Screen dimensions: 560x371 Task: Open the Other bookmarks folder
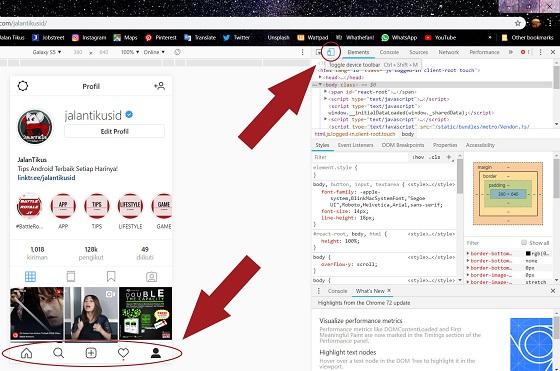[x=527, y=37]
